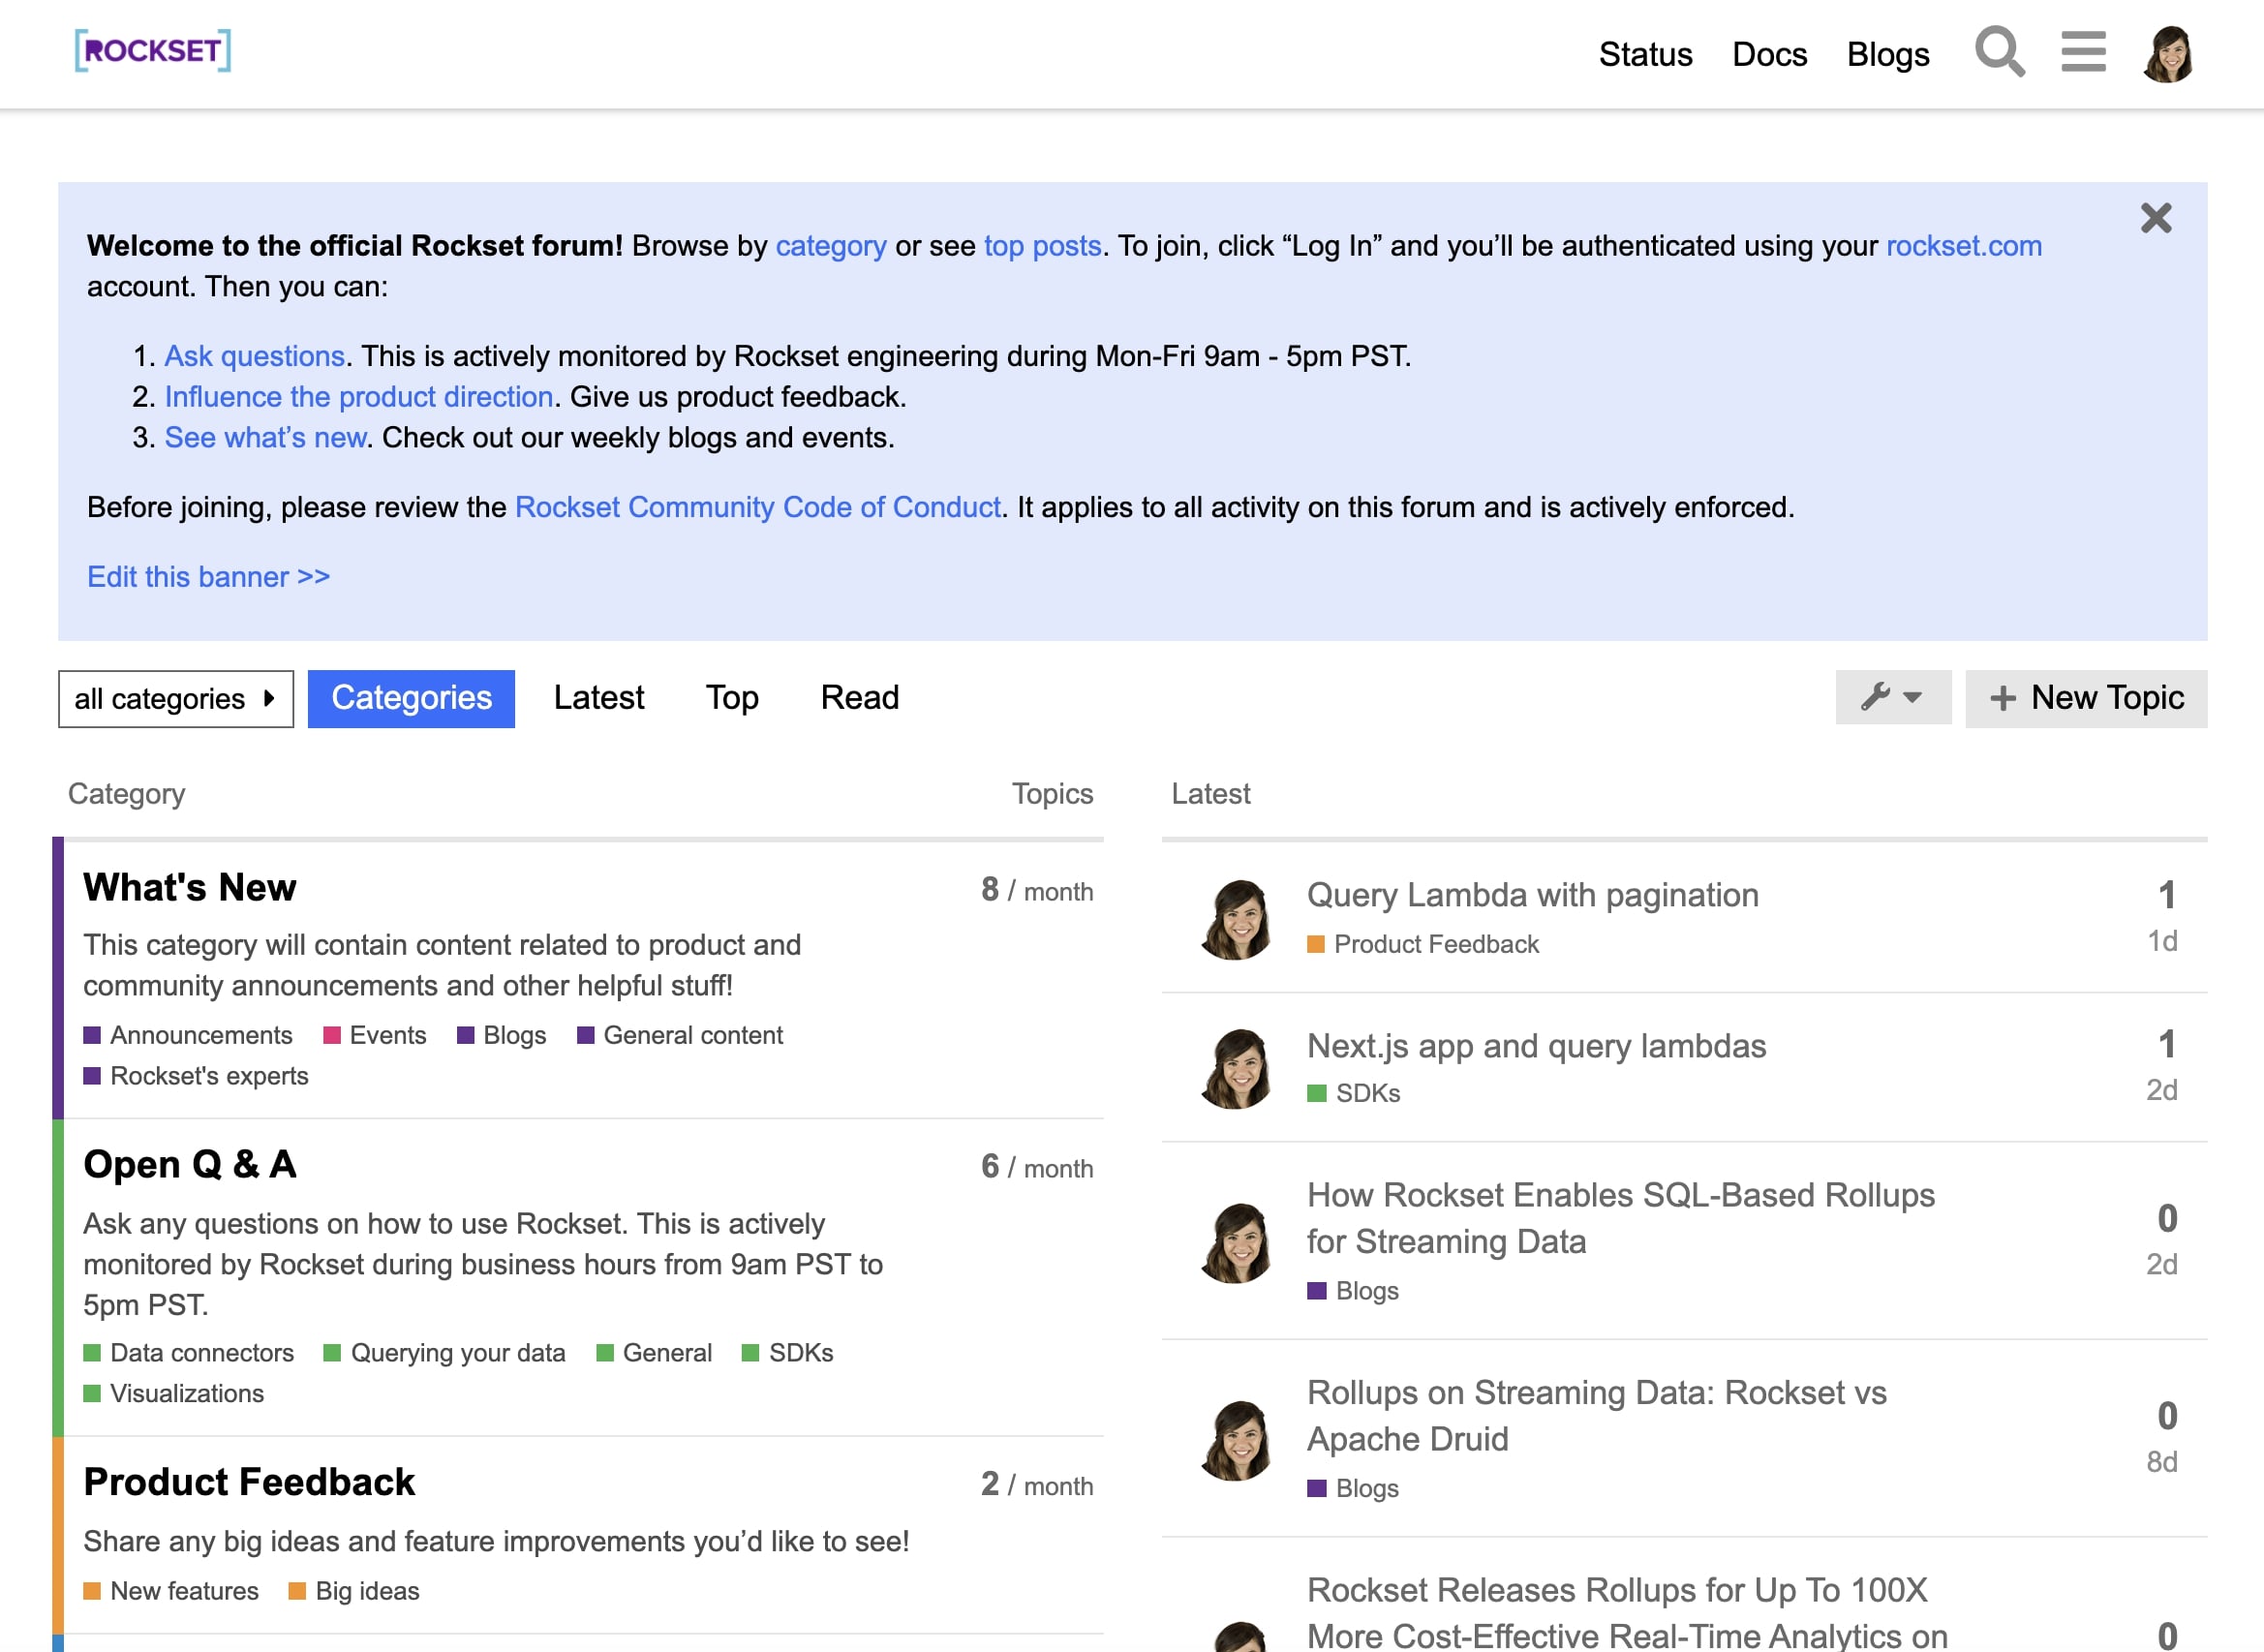Dismiss the welcome banner with X
2264x1652 pixels.
(x=2155, y=218)
